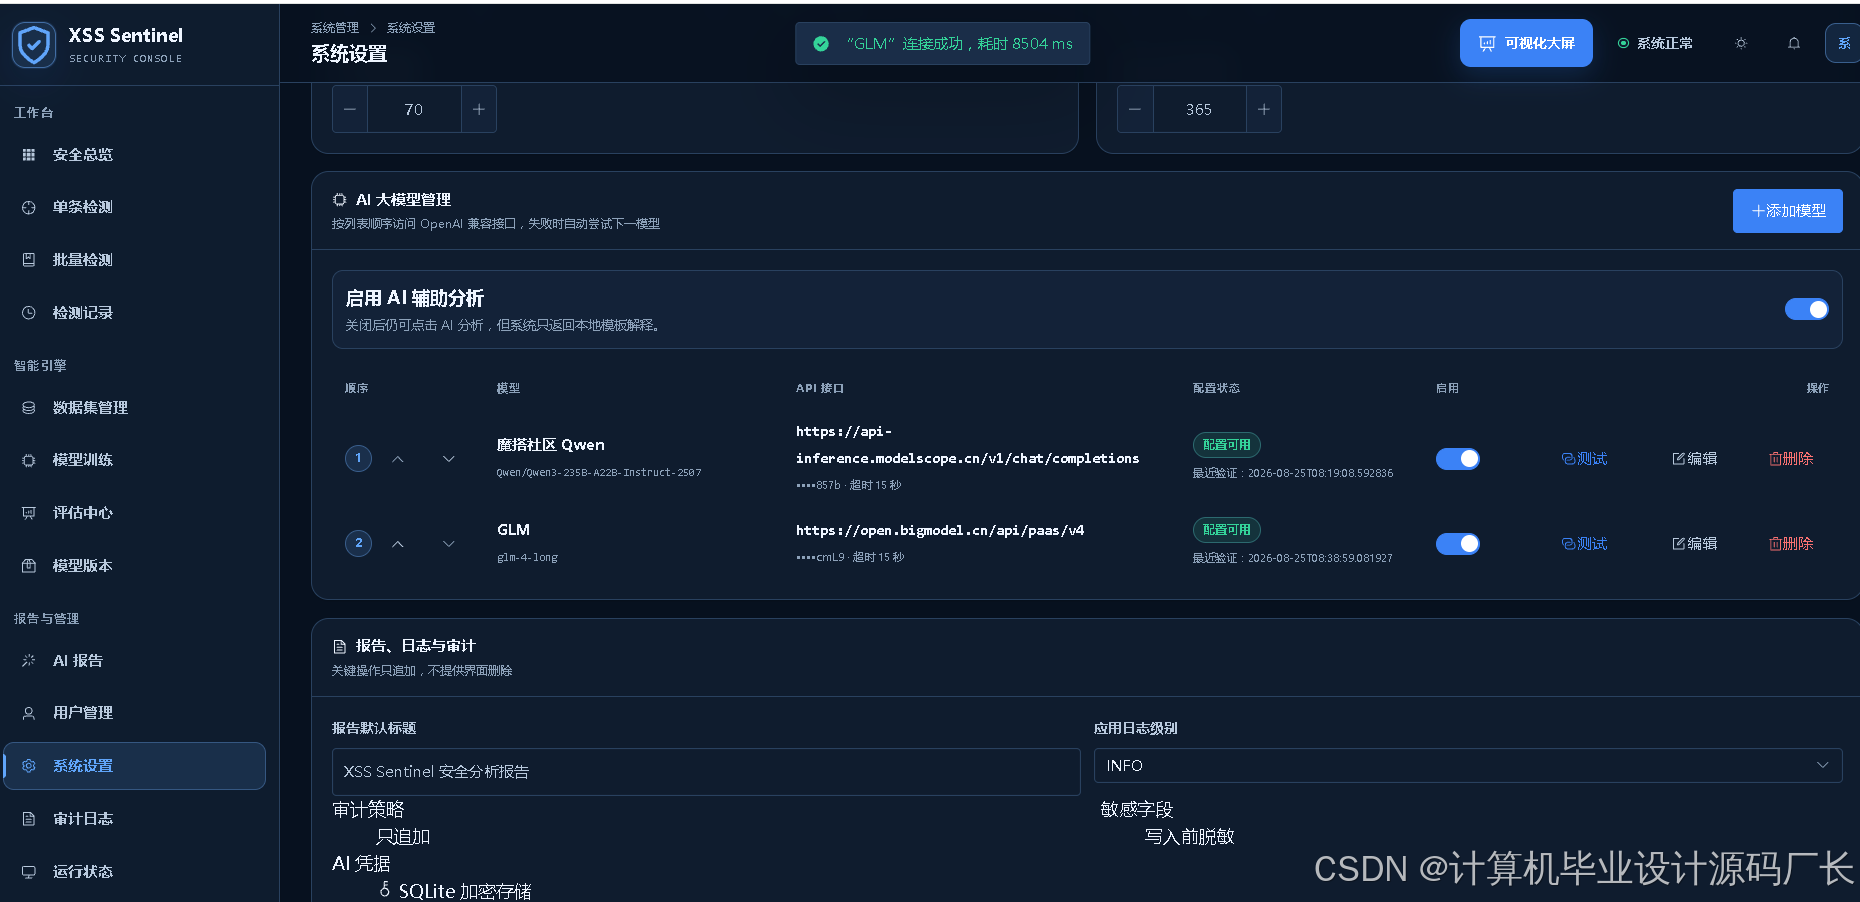
Task: Edit the GLM model entry
Action: [x=1695, y=544]
